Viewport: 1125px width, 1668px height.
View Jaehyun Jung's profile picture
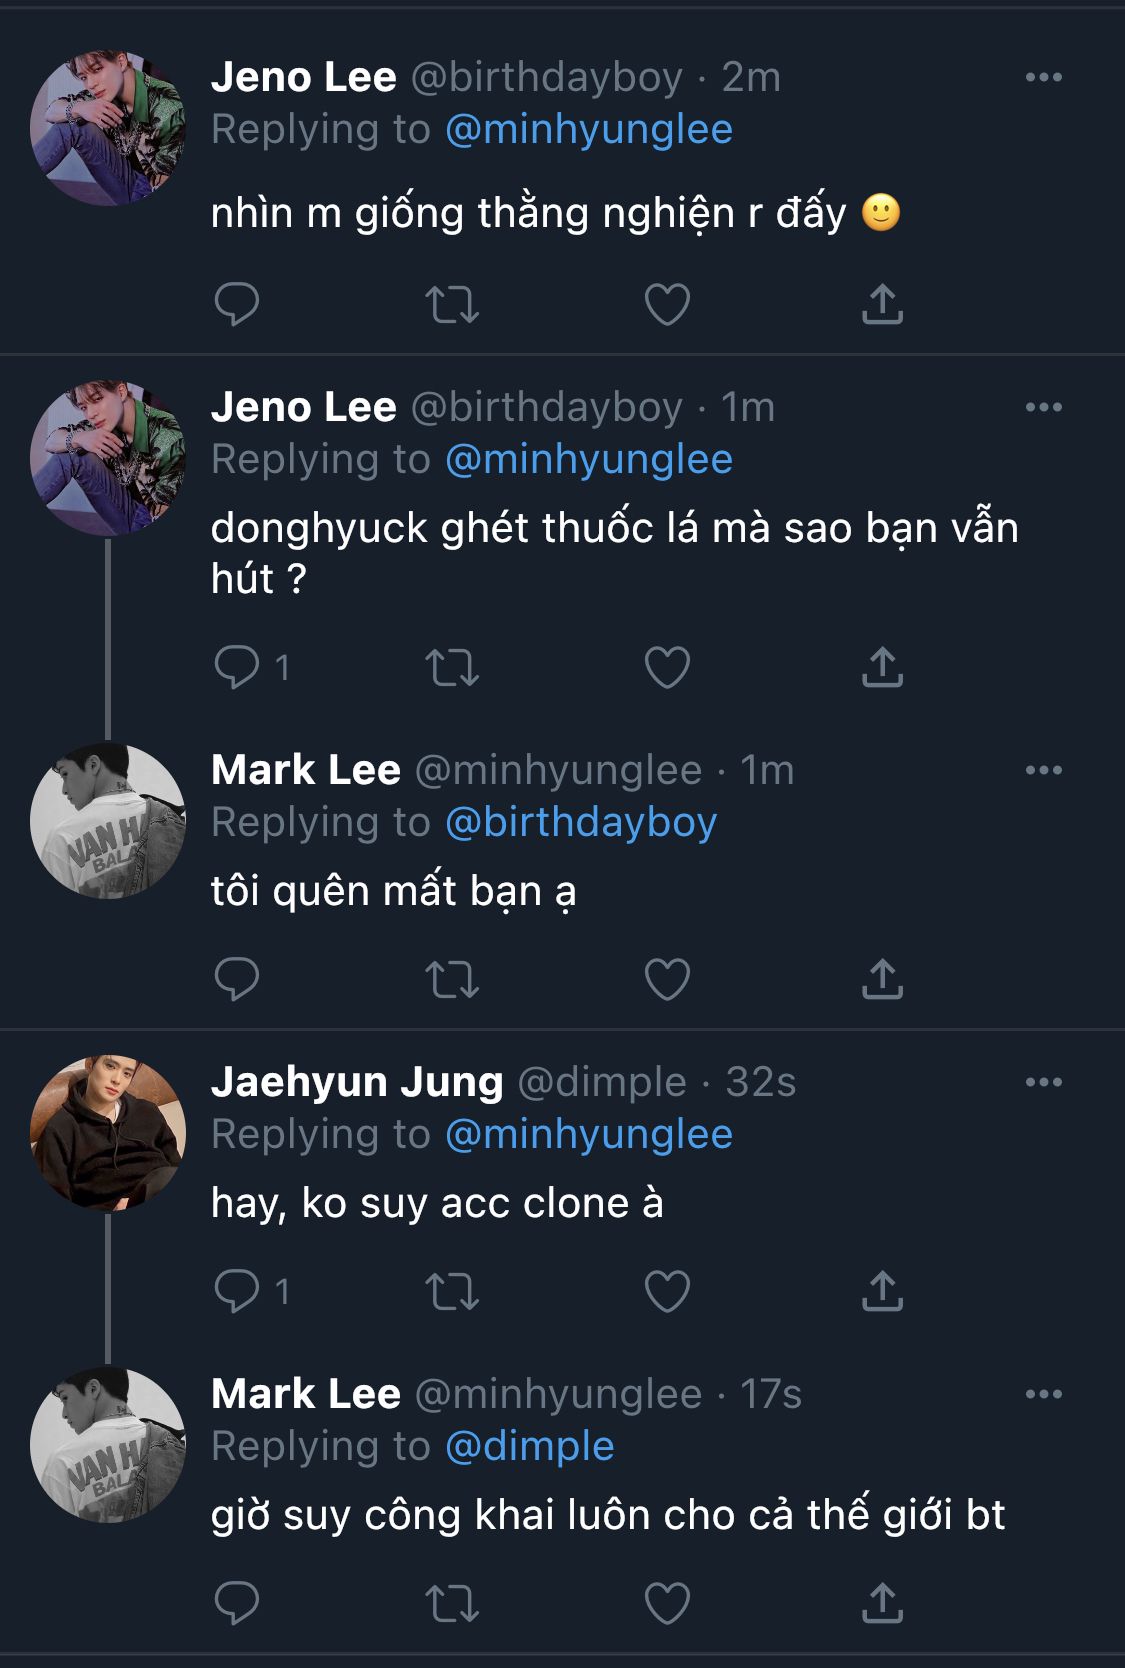tap(108, 1132)
